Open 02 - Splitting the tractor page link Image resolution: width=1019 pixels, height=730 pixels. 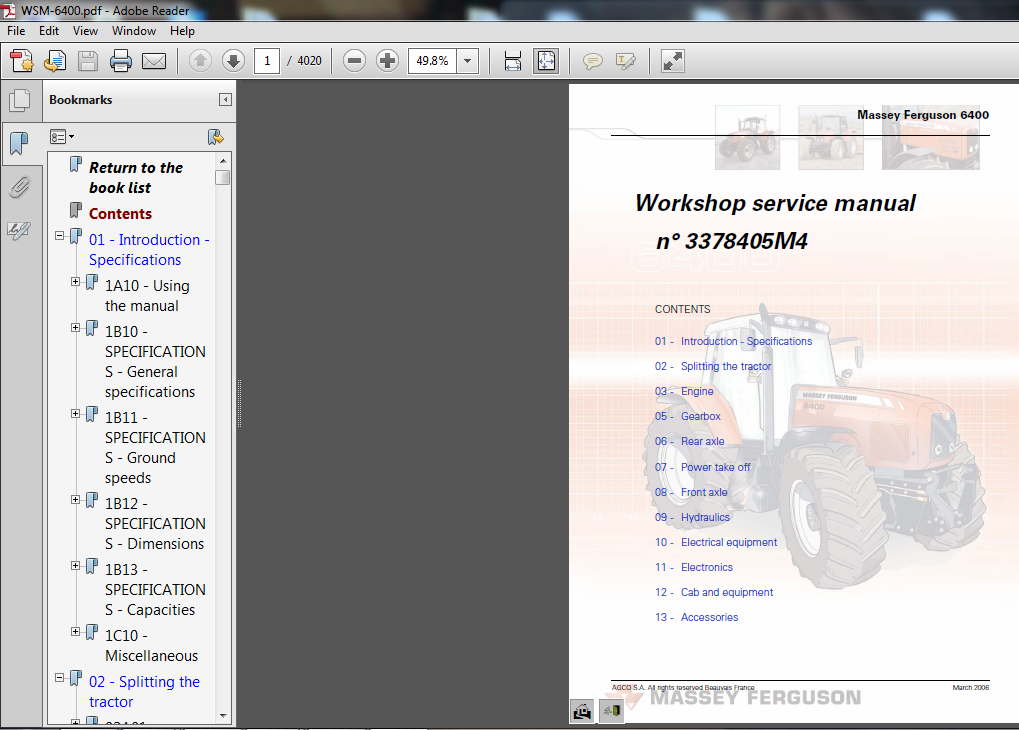pyautogui.click(x=713, y=367)
